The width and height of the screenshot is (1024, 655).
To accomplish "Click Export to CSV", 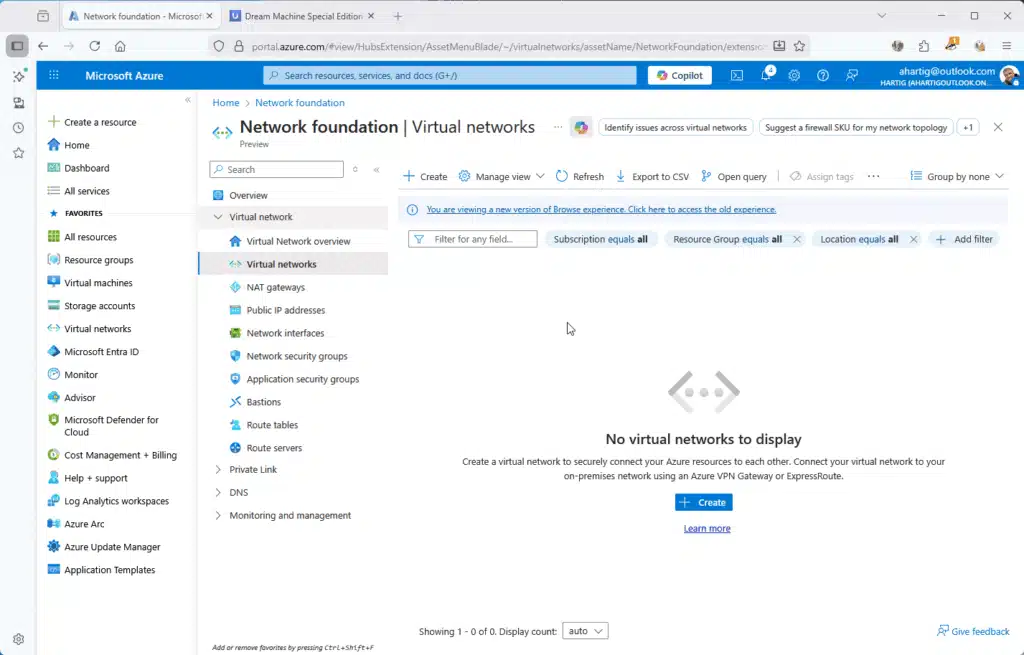I will 652,176.
